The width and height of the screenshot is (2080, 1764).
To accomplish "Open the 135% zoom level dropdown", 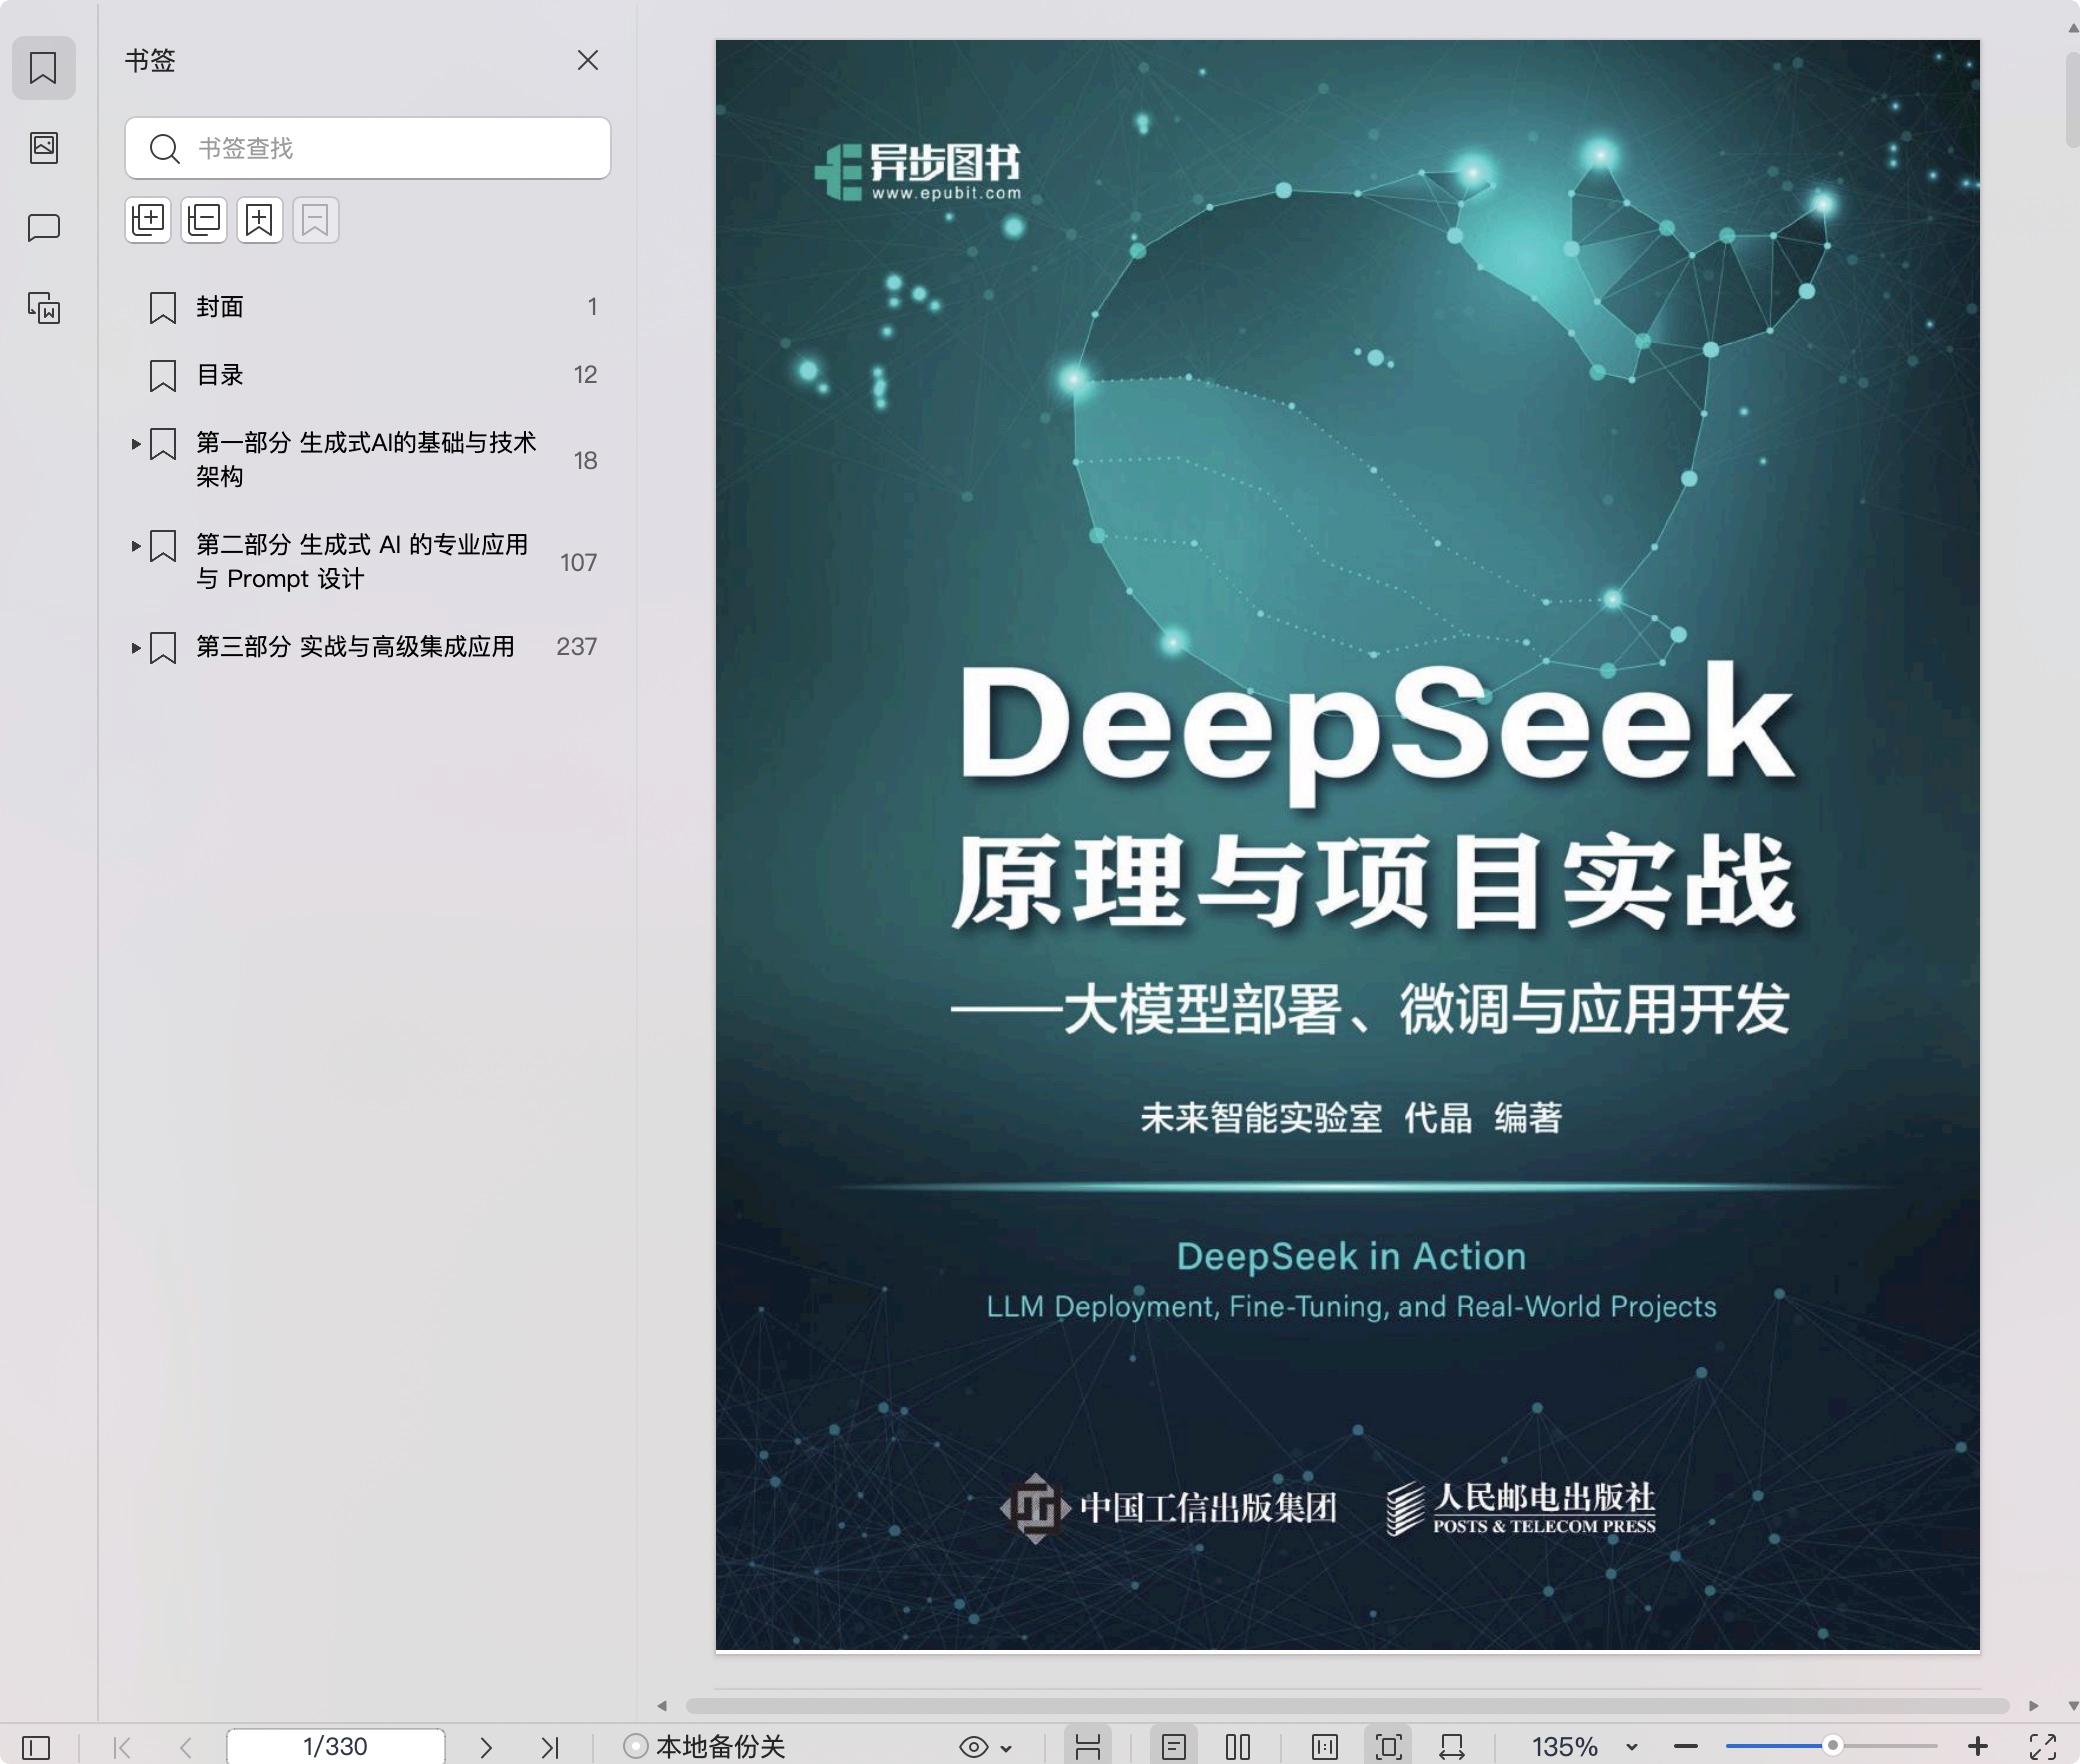I will click(1632, 1747).
